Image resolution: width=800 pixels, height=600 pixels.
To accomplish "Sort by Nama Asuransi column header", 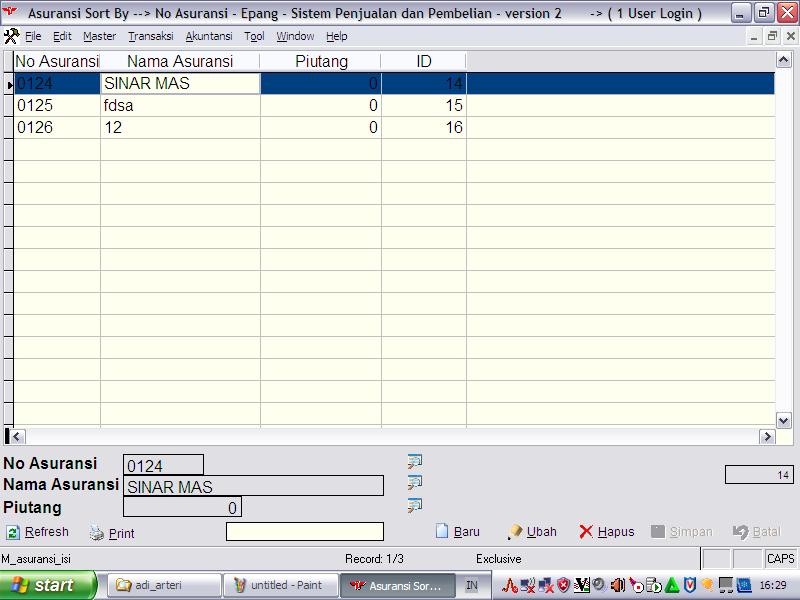I will (x=179, y=61).
